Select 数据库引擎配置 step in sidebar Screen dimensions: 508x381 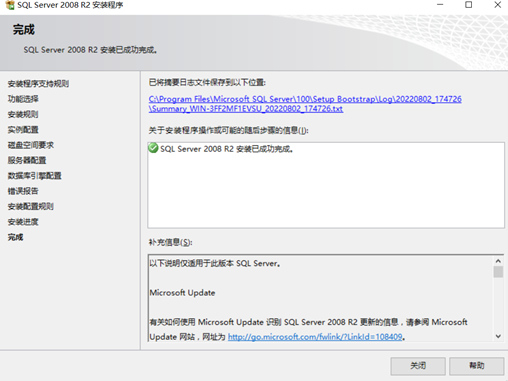[x=35, y=176]
